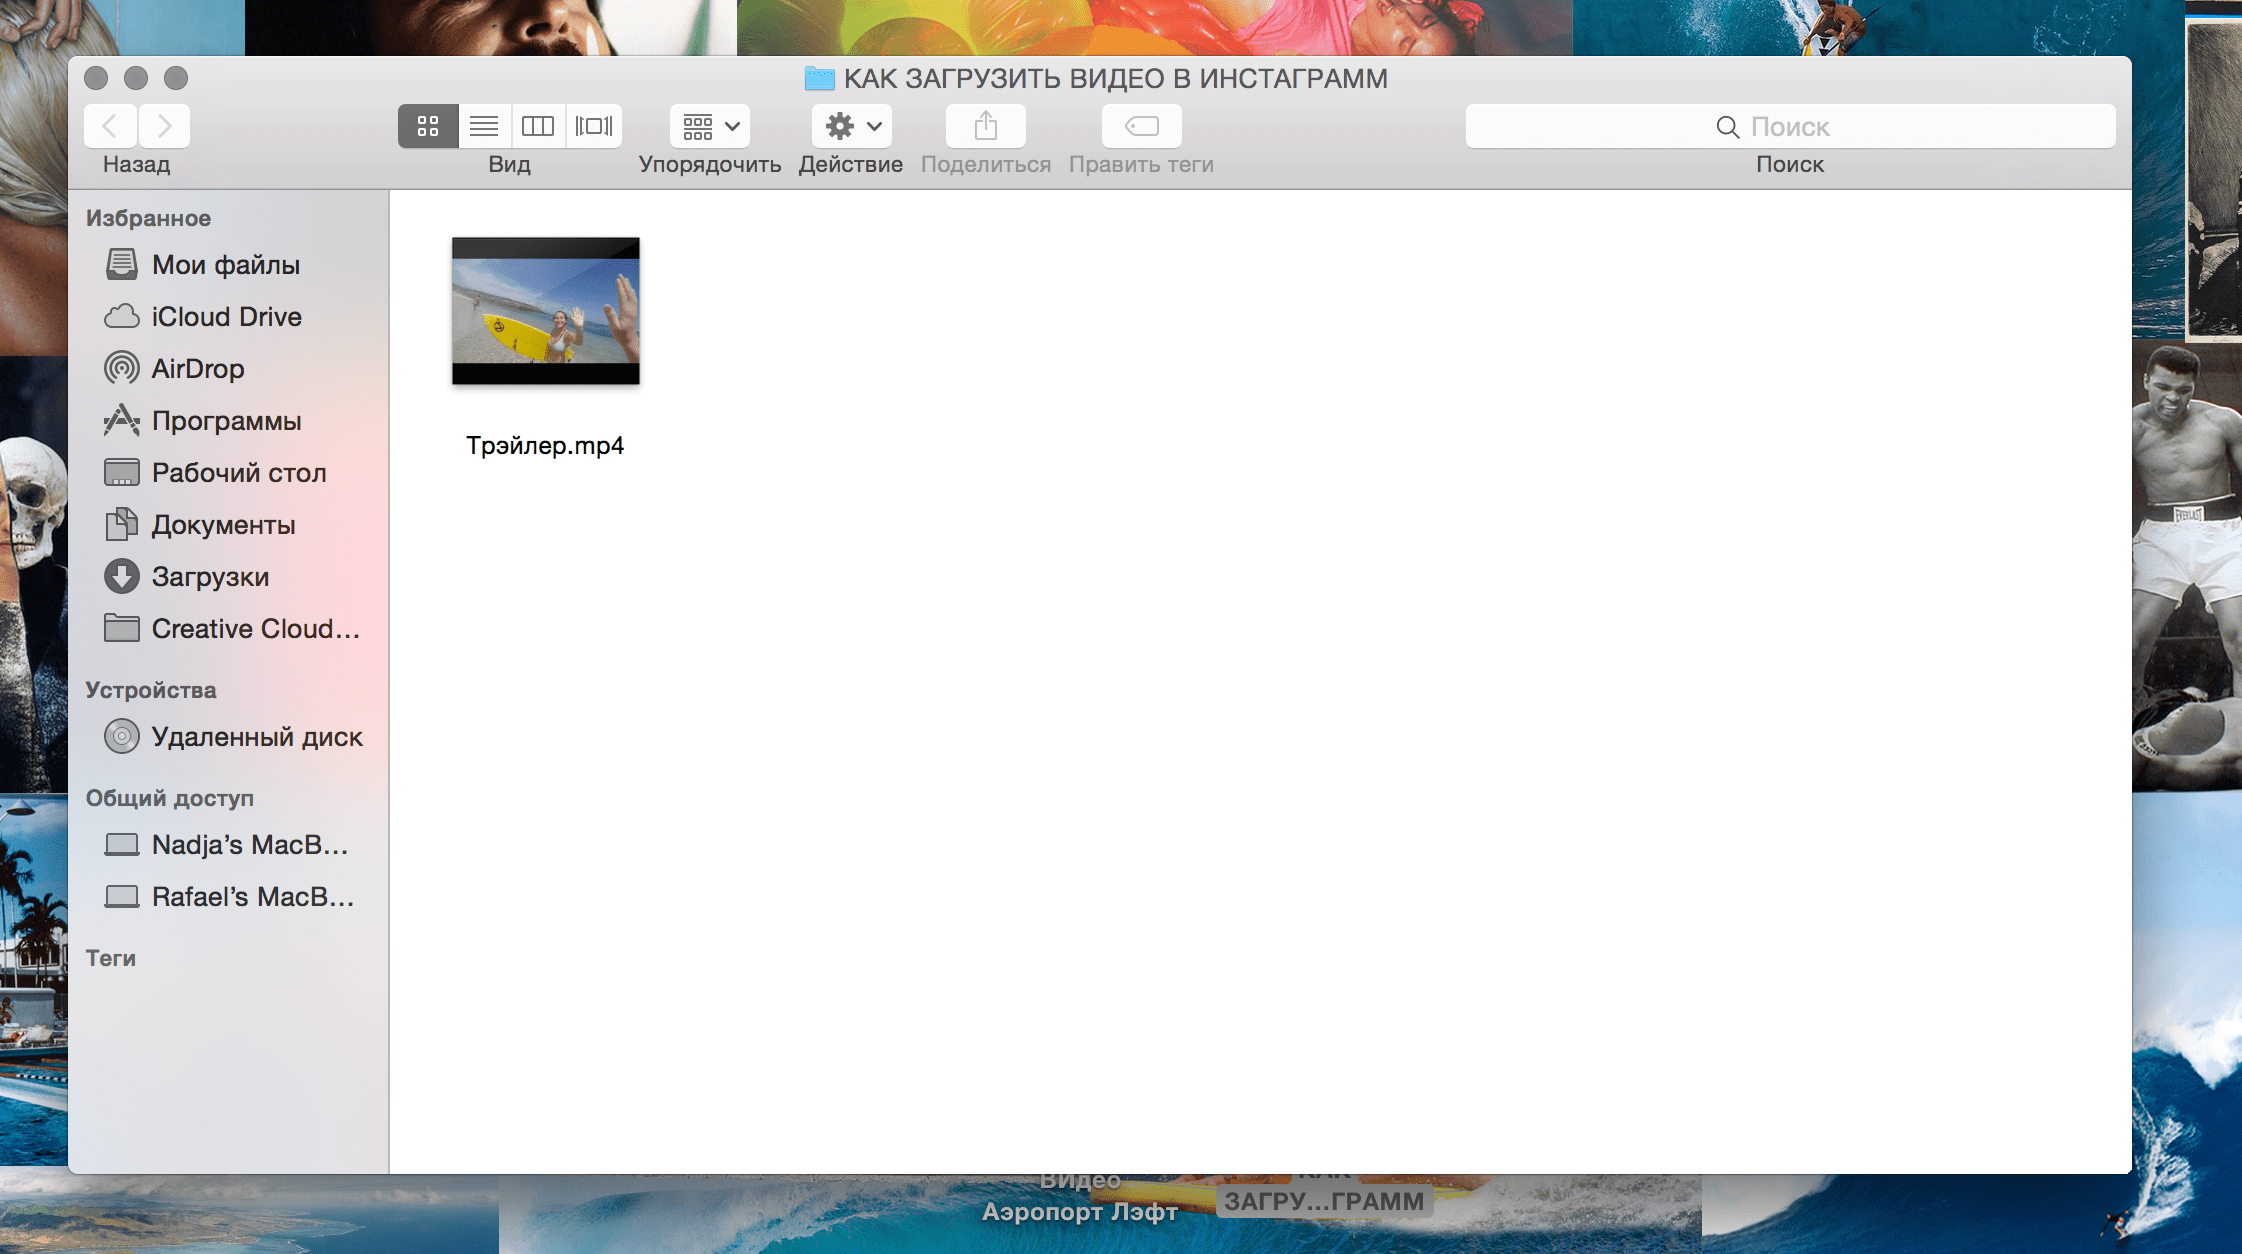The image size is (2242, 1254).
Task: Click the window title КАК ЗАГРУЗИТЬ ВИДЕО В ИНСТАГРАММ
Action: pyautogui.click(x=1116, y=78)
